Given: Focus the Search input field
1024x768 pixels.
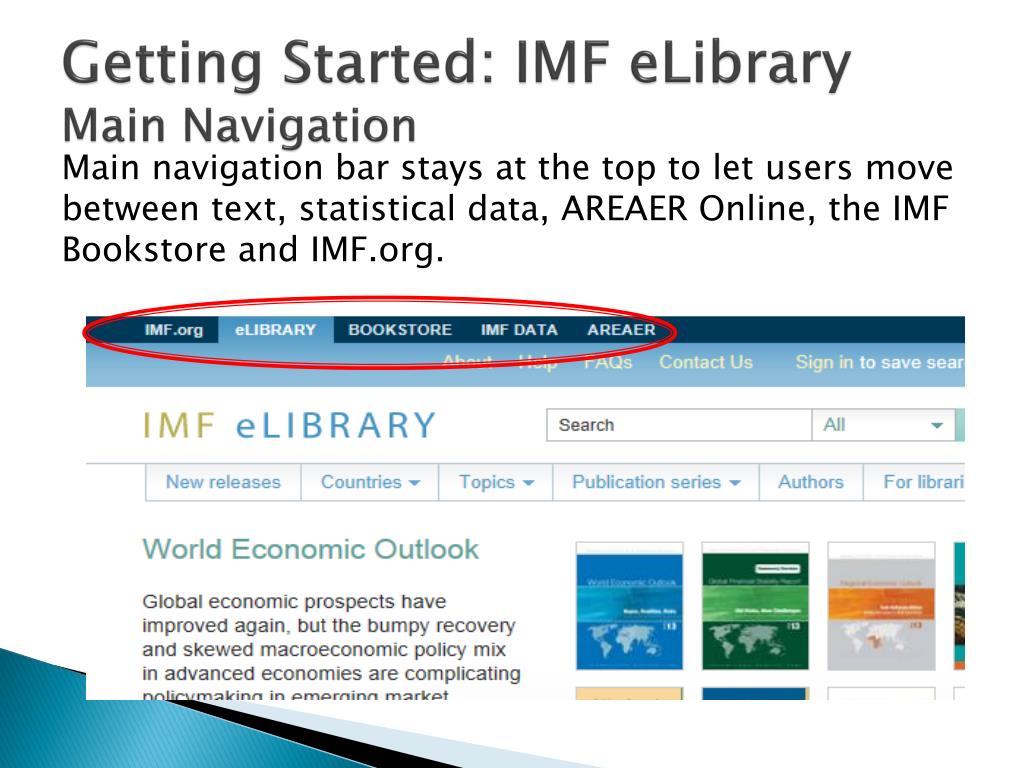Looking at the screenshot, I should (x=679, y=425).
